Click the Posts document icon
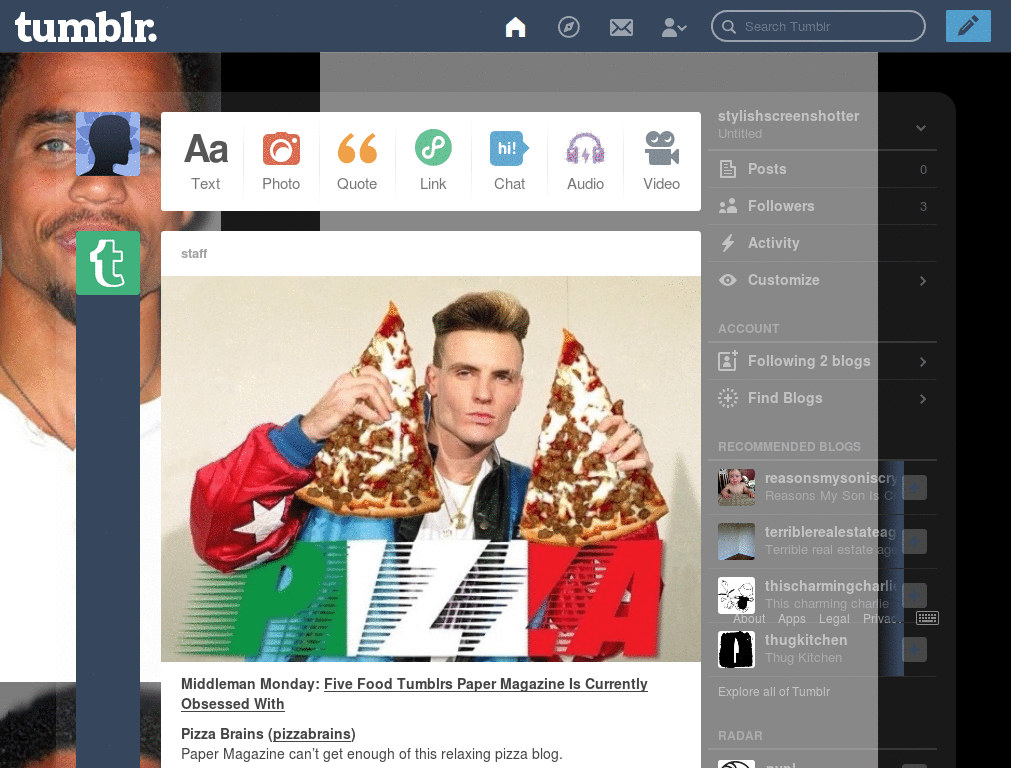Screen dimensions: 1024x768 728,169
